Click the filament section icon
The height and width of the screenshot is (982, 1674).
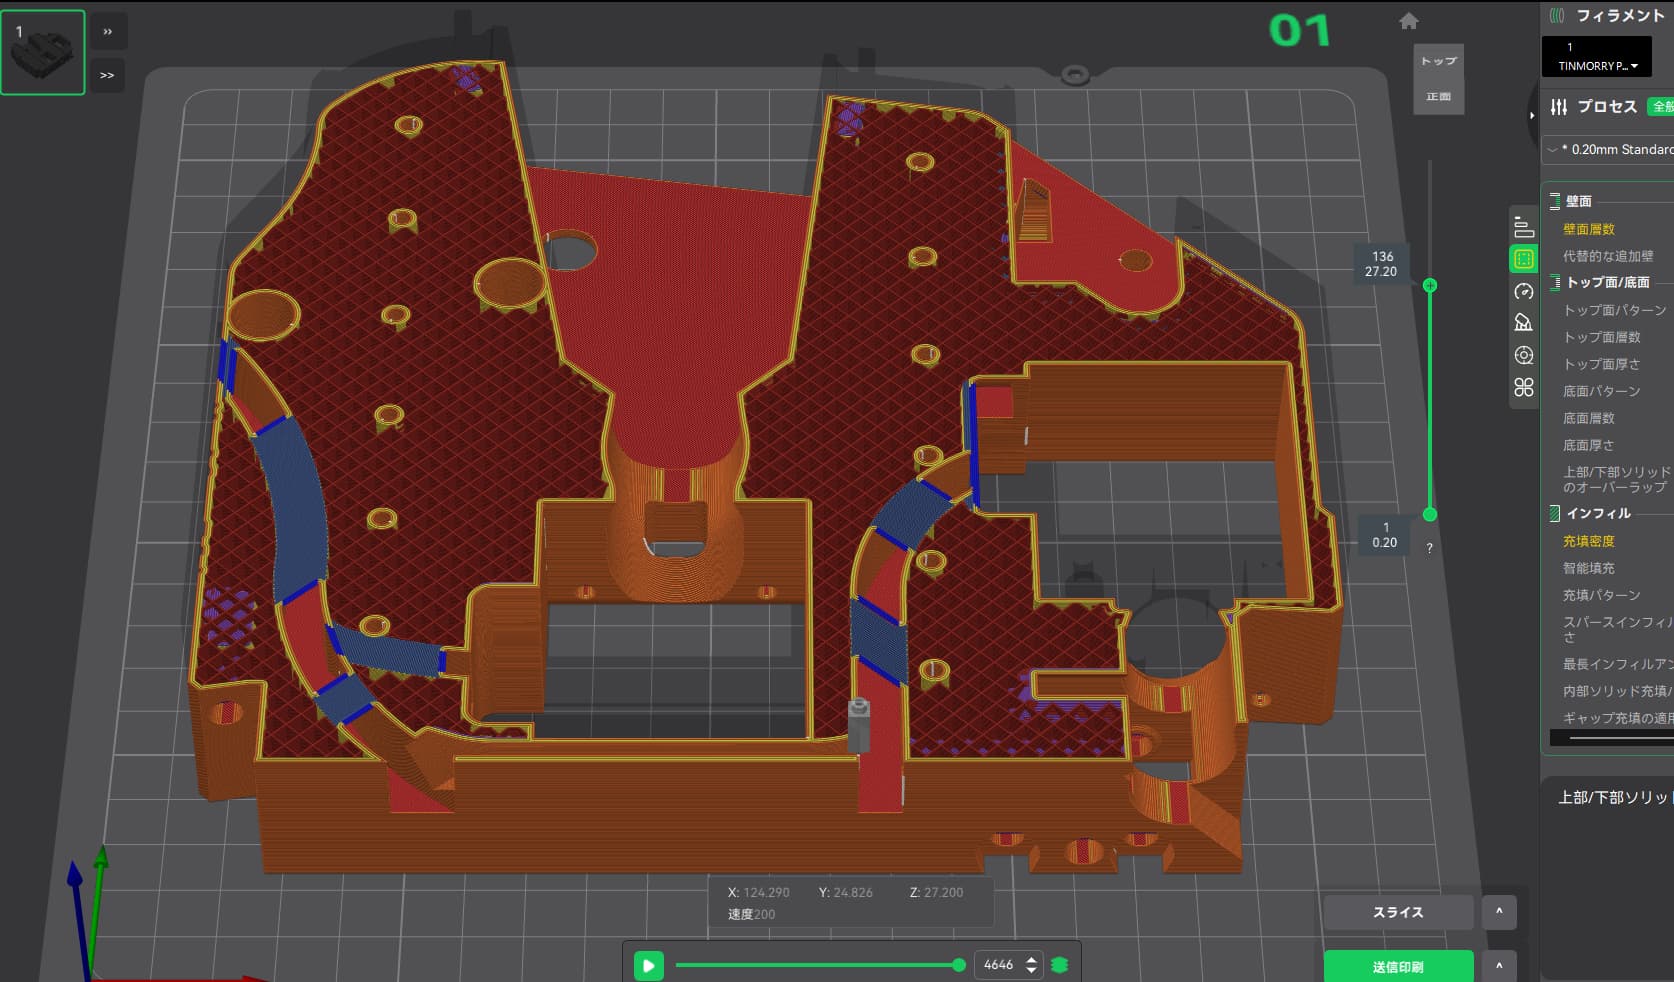(x=1556, y=15)
